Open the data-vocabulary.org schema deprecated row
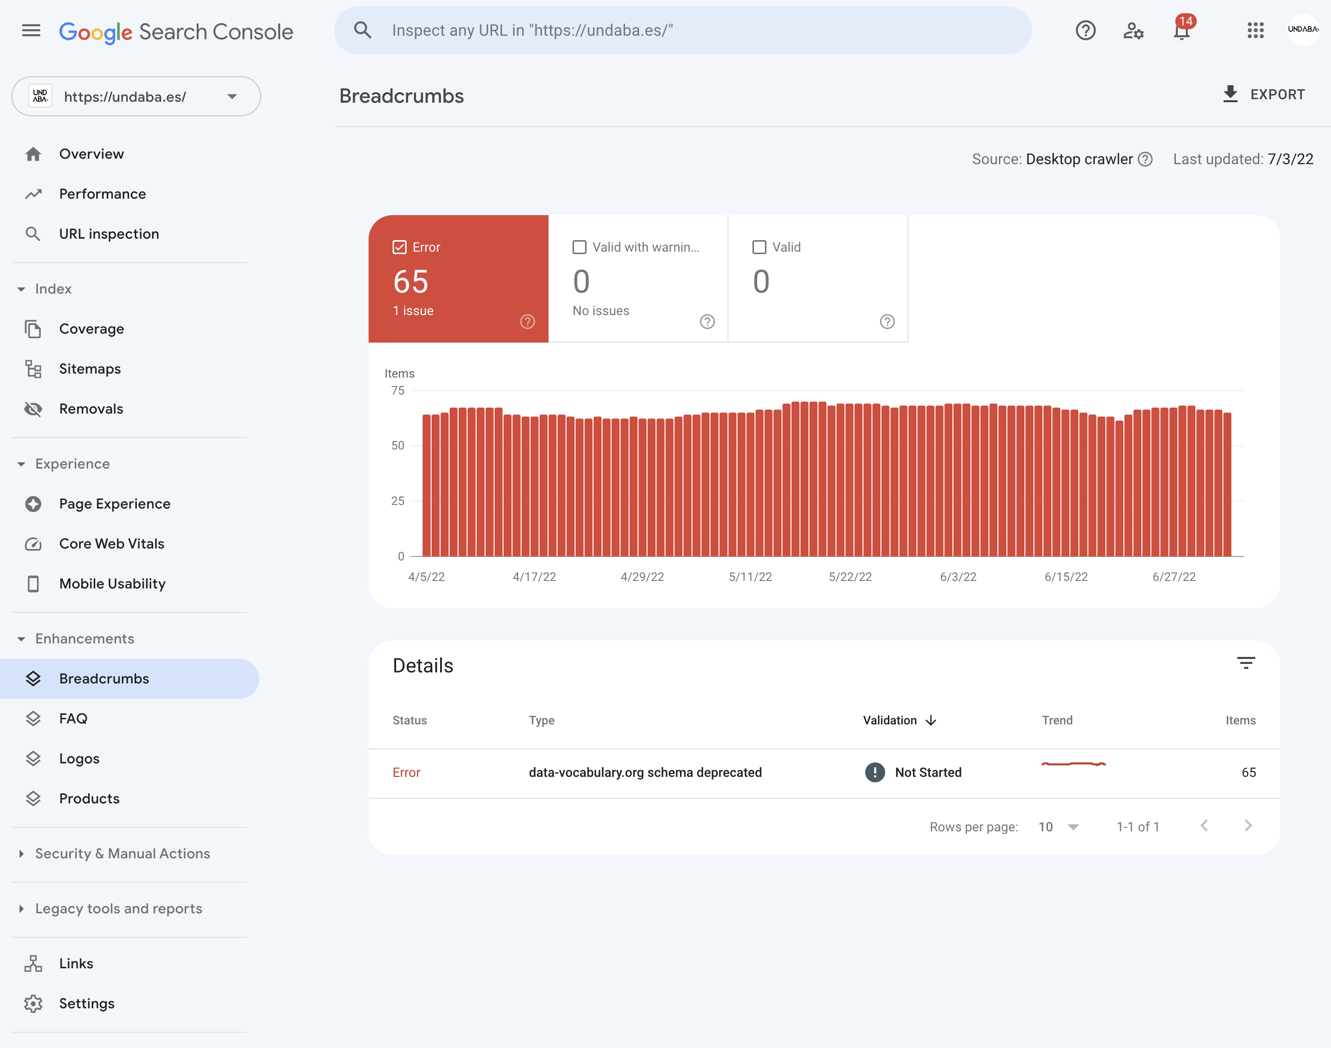This screenshot has width=1331, height=1048. click(x=645, y=773)
